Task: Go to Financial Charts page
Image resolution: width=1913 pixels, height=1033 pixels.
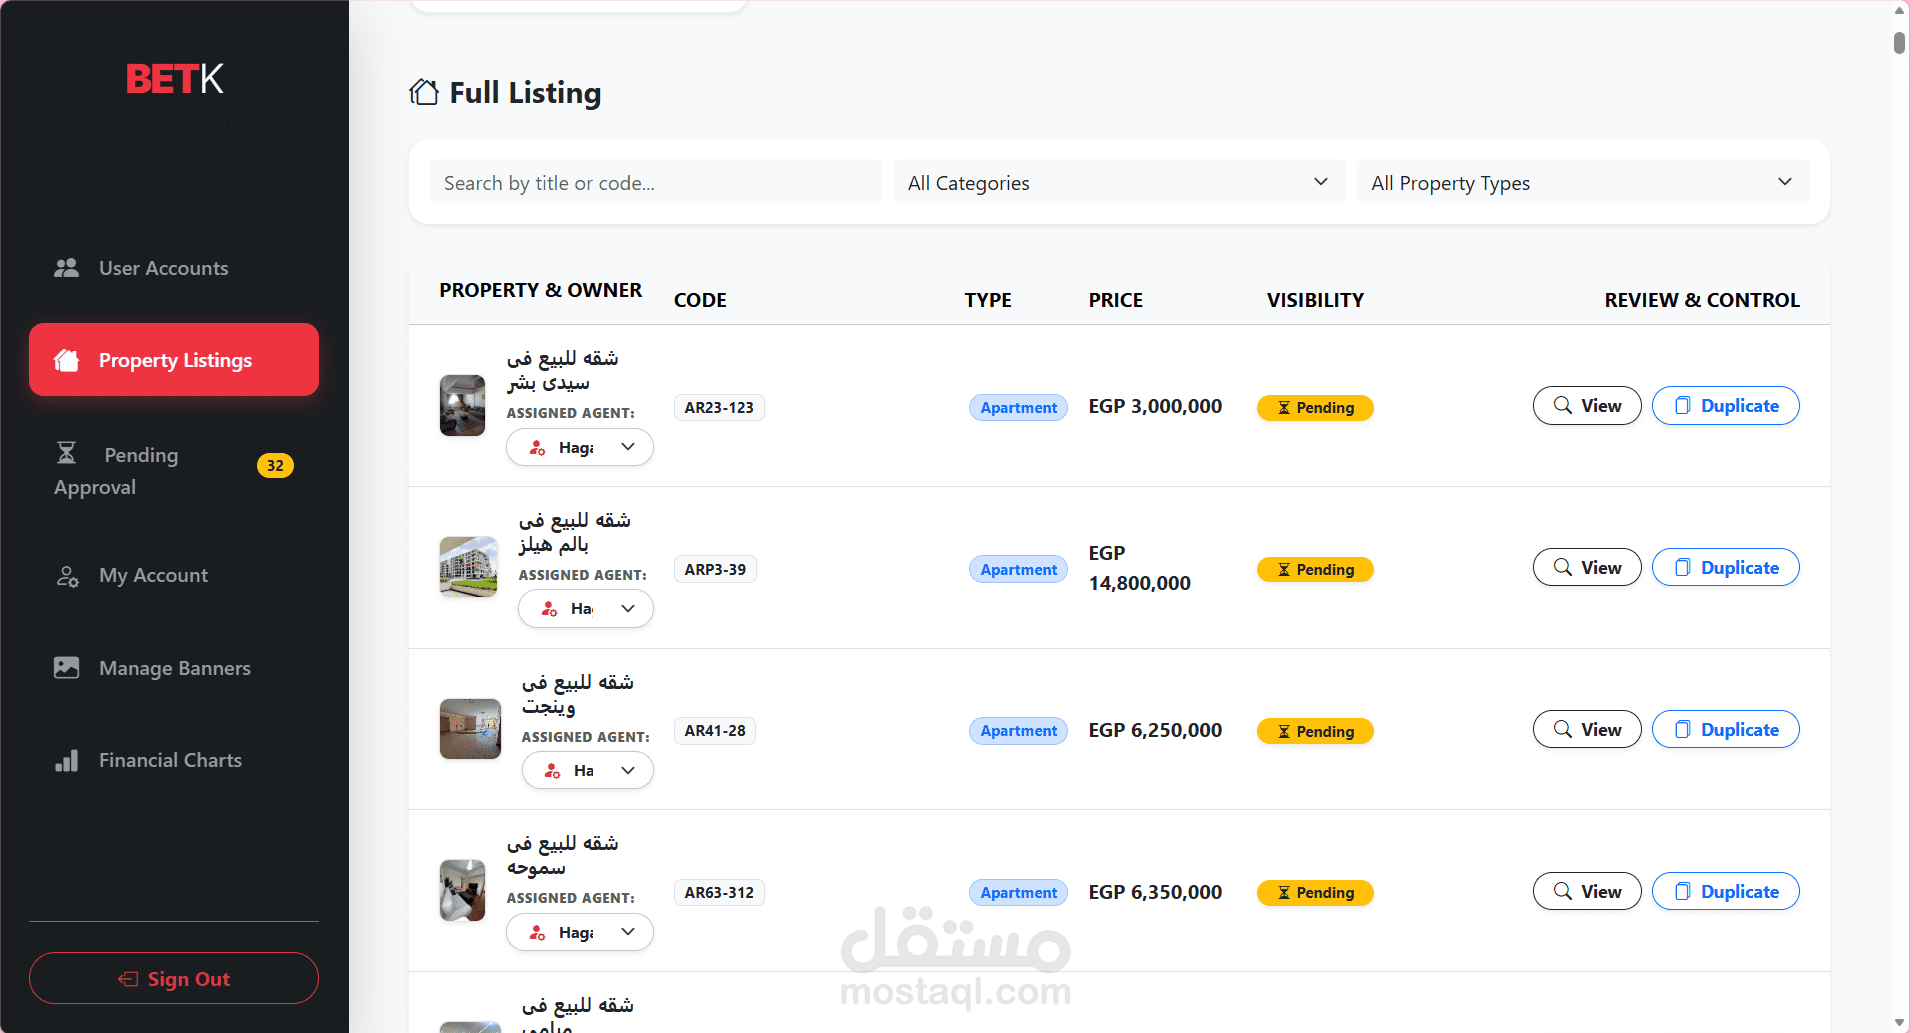Action: (x=170, y=761)
